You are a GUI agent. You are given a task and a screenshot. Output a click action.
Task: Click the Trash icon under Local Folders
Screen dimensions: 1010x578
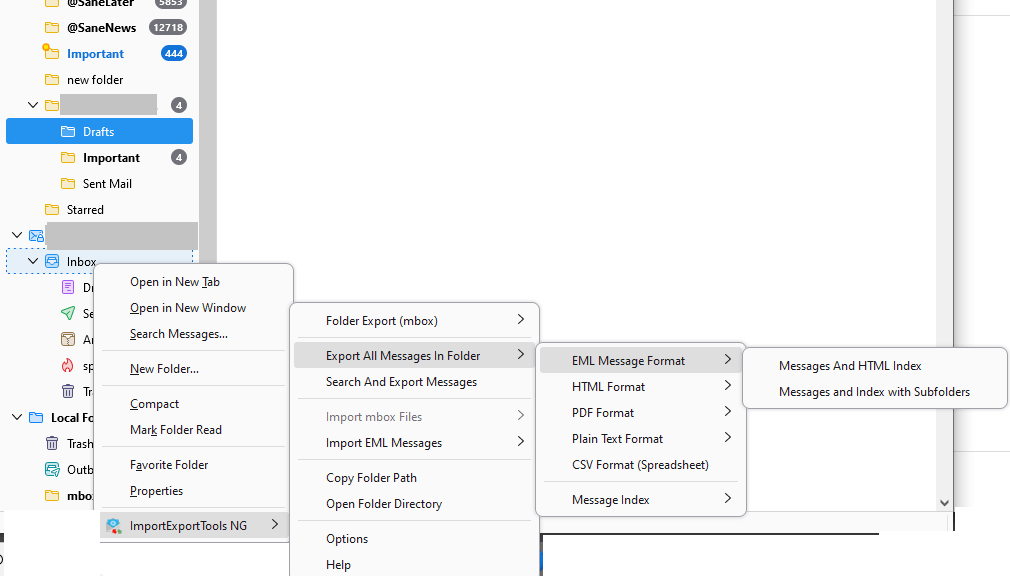(x=52, y=443)
